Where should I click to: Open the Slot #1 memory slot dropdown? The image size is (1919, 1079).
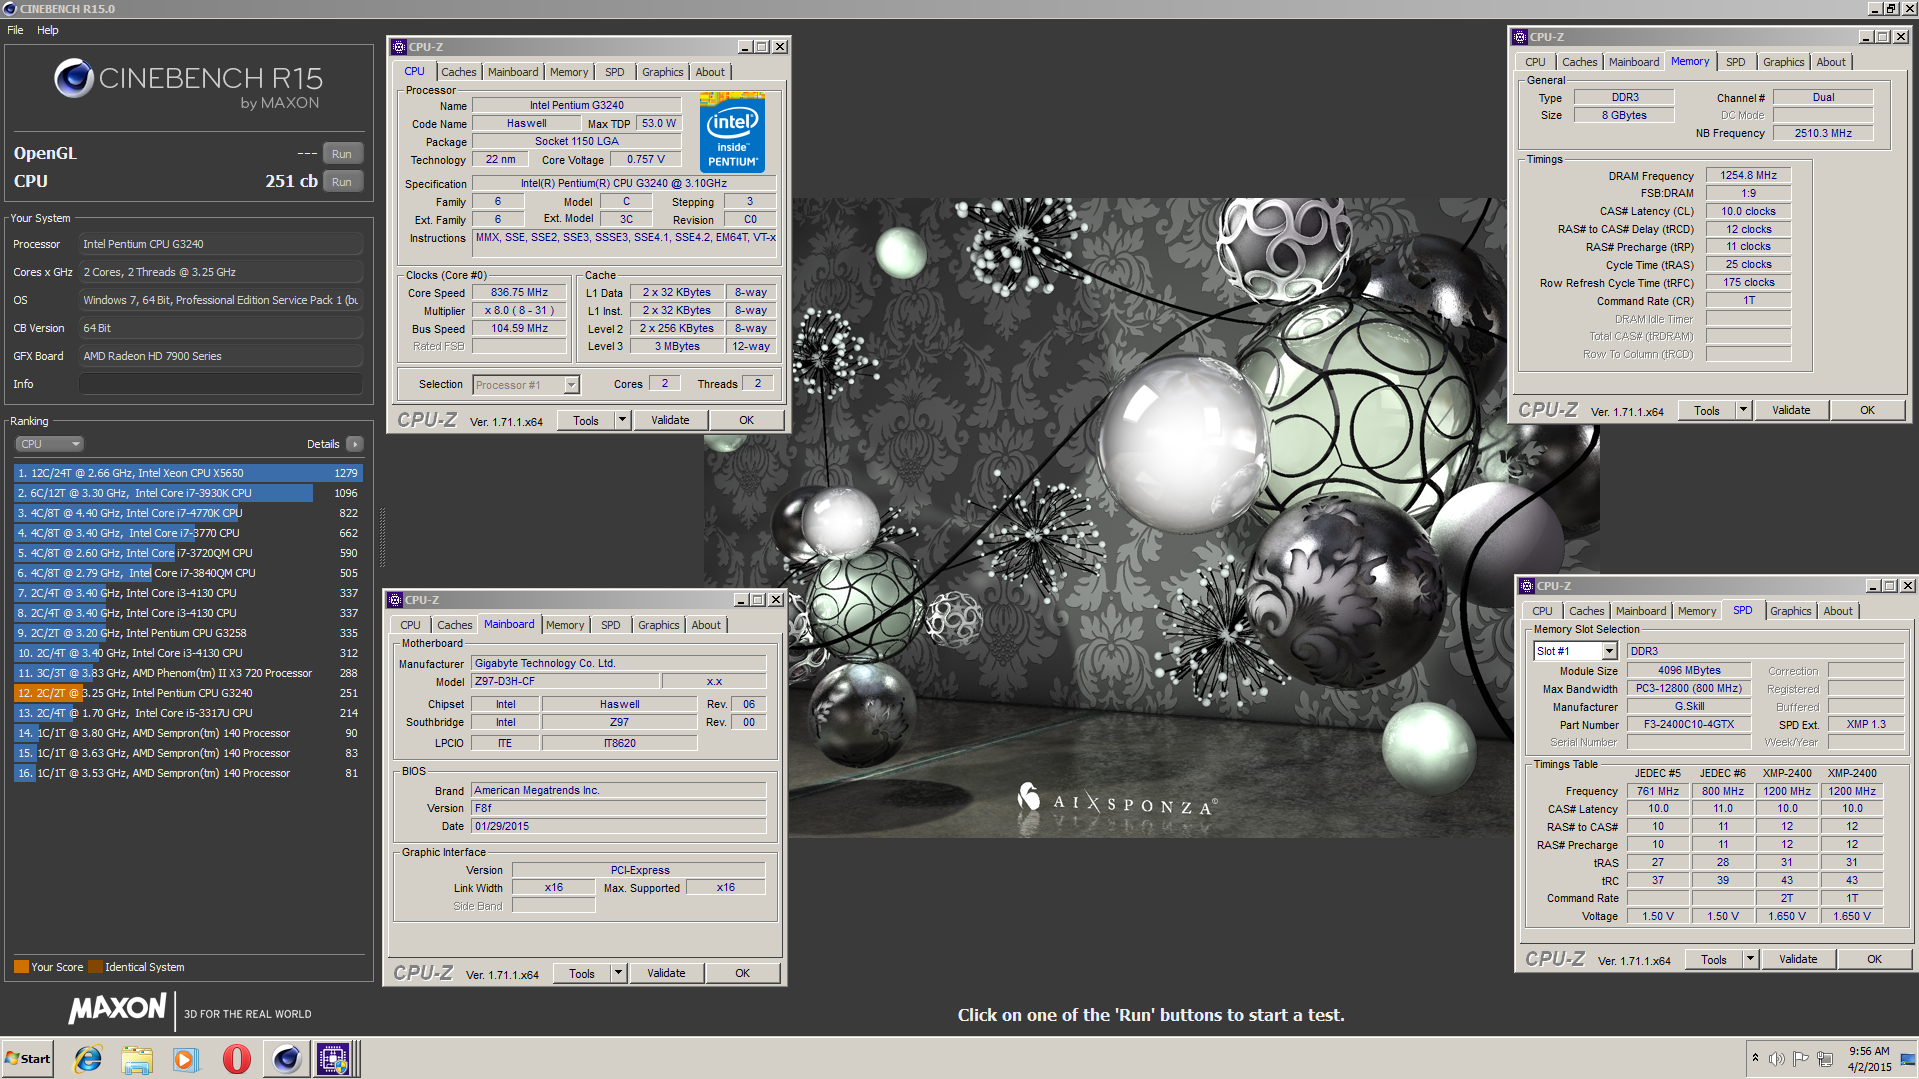pyautogui.click(x=1610, y=651)
